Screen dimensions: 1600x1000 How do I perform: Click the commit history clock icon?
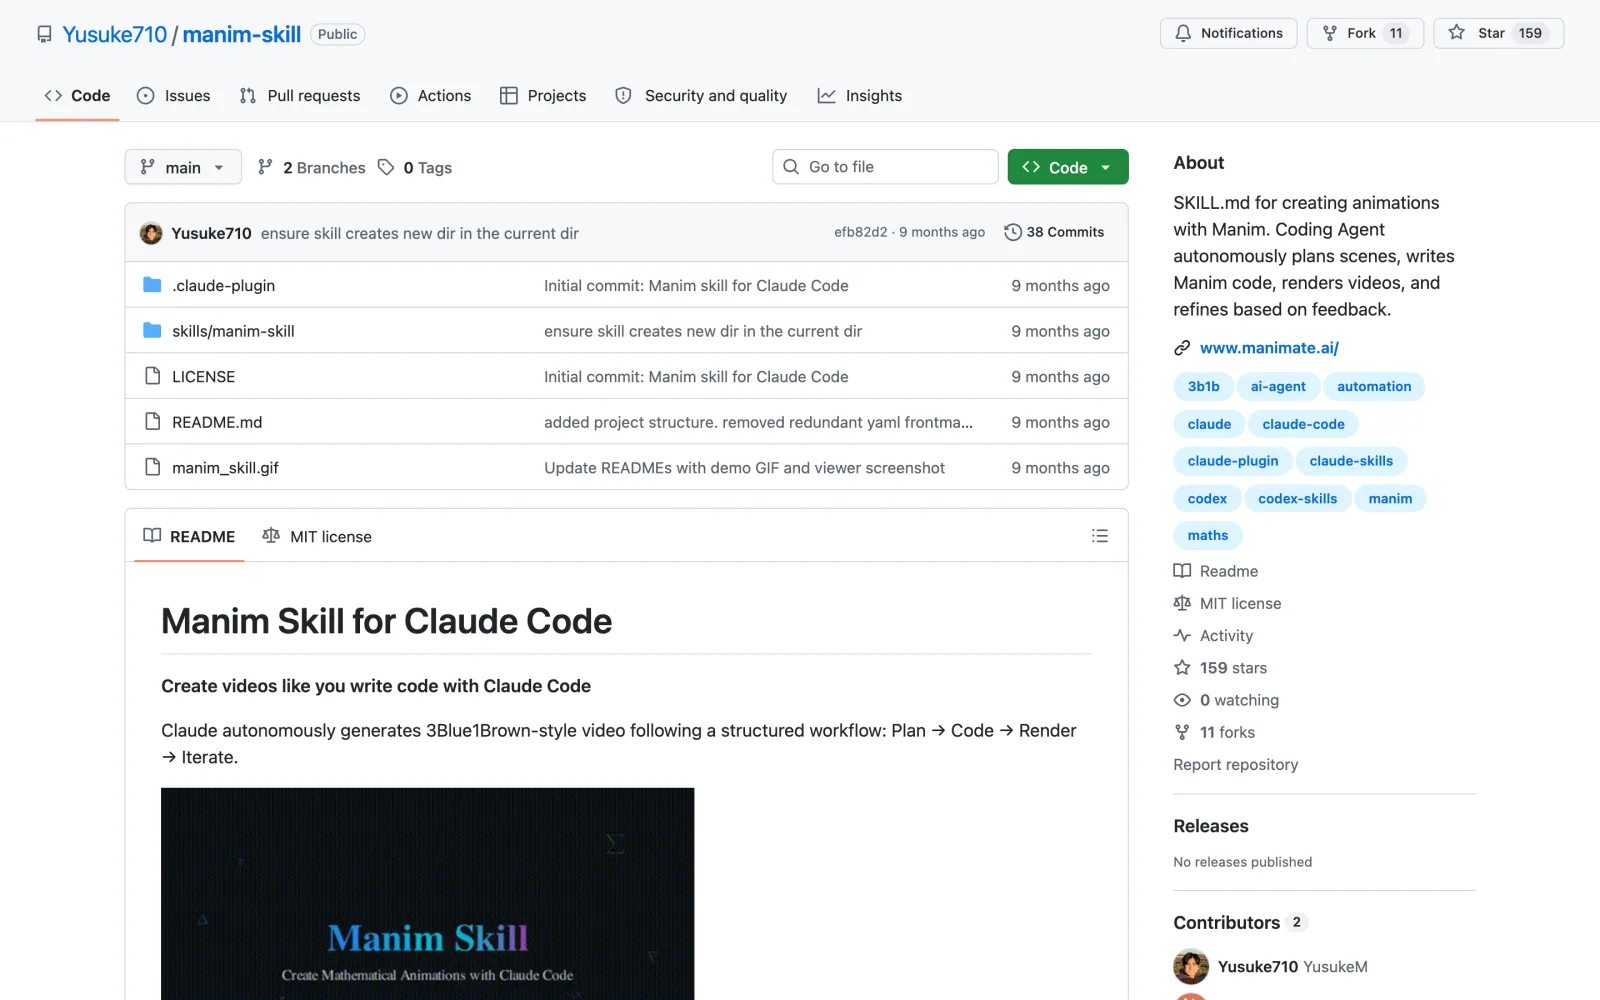(x=1013, y=232)
